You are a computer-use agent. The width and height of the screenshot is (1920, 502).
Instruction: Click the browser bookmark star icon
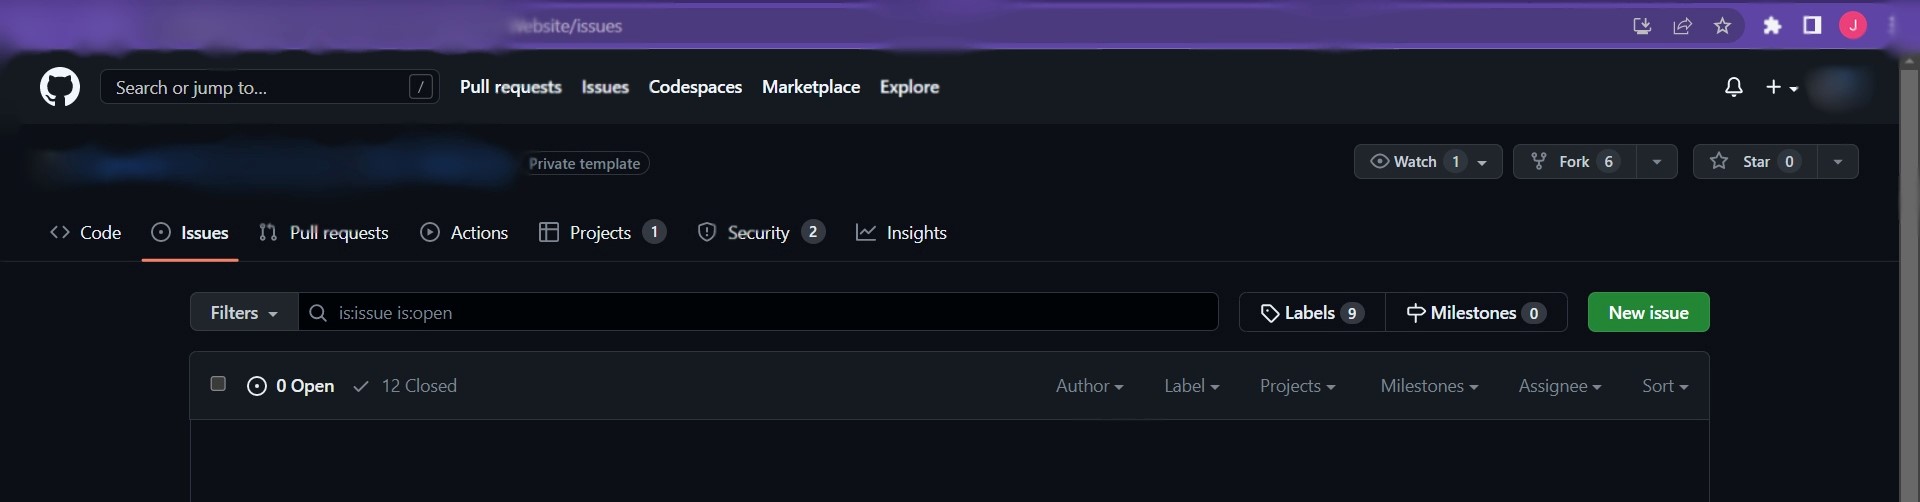pos(1722,26)
